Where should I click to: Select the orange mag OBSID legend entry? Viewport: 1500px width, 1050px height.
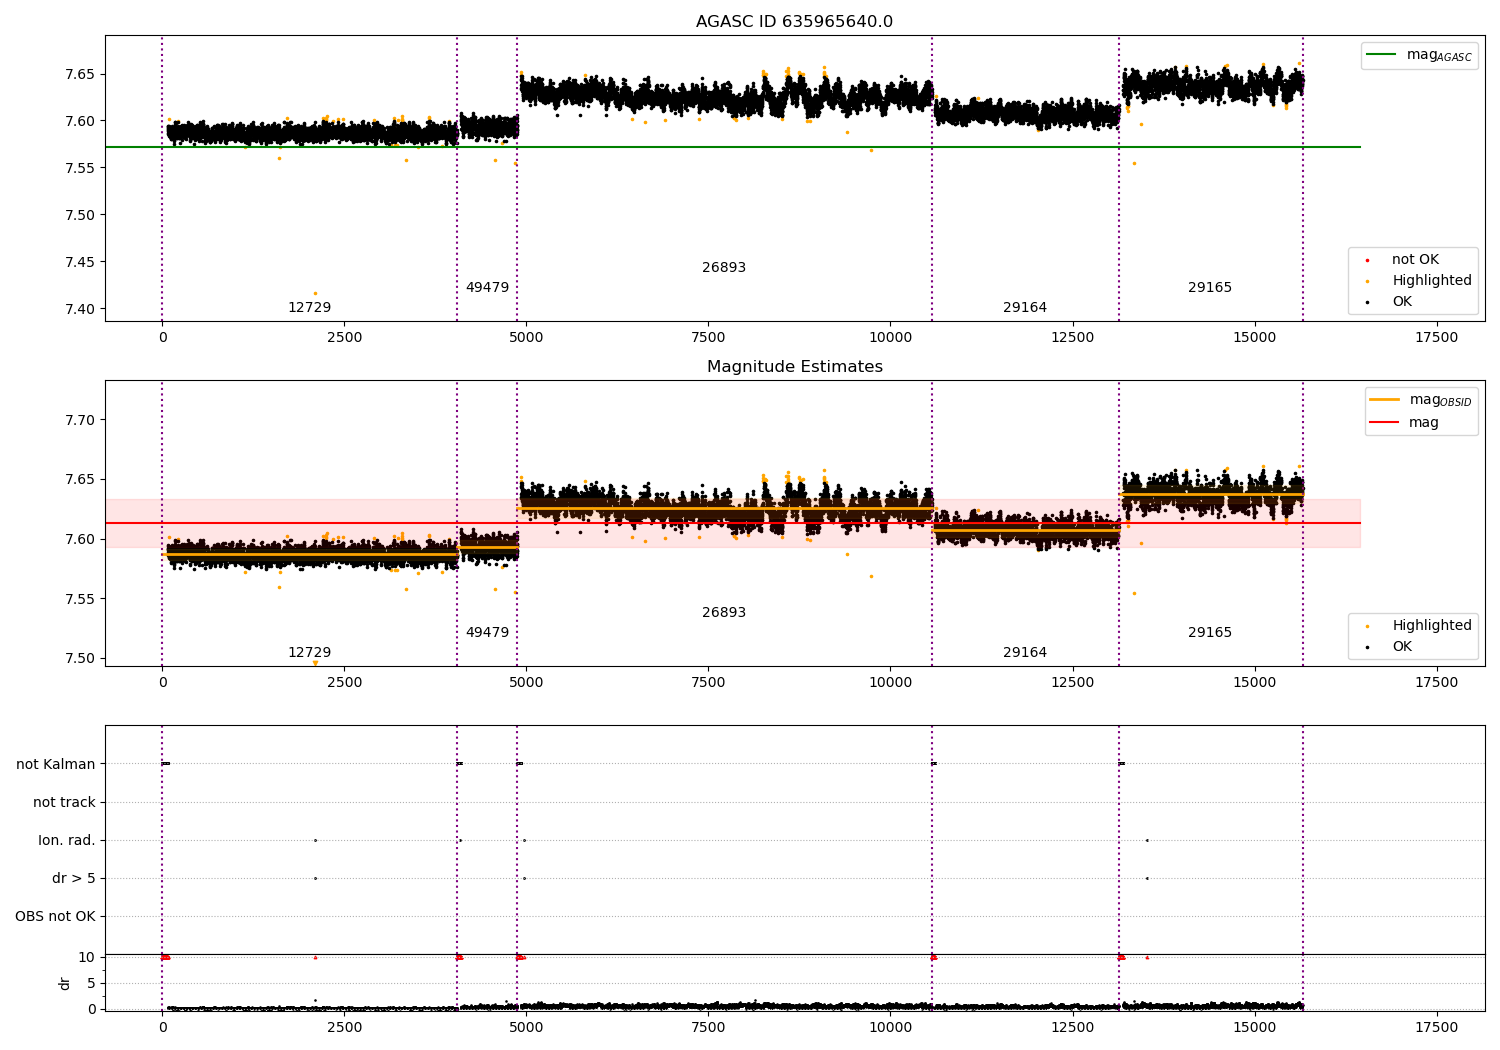[x=1420, y=400]
